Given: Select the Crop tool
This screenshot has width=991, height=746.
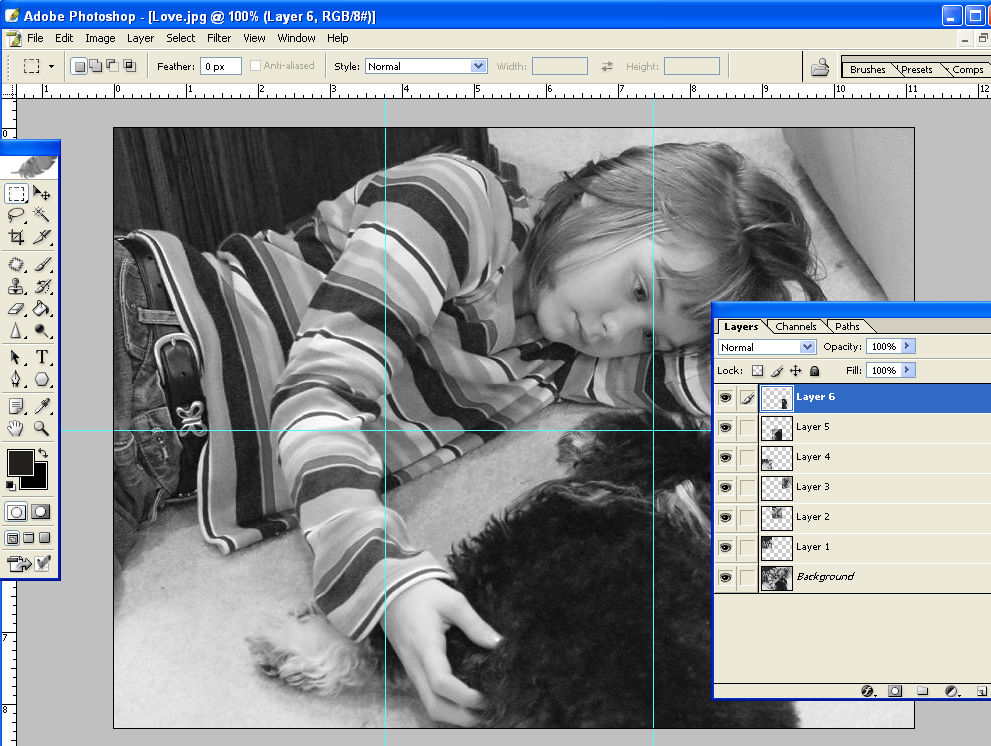Looking at the screenshot, I should (16, 237).
